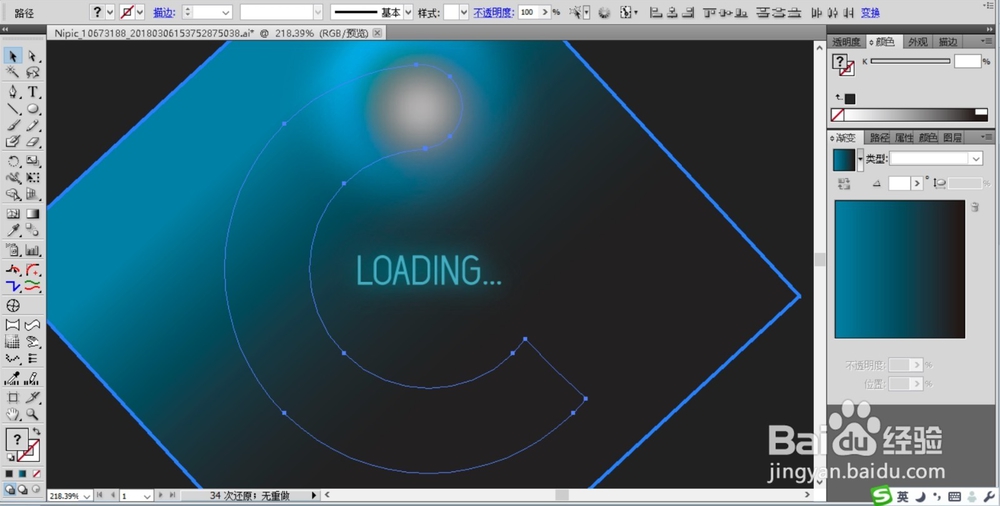Select the Line Segment tool
This screenshot has width=1000, height=506.
(x=13, y=109)
